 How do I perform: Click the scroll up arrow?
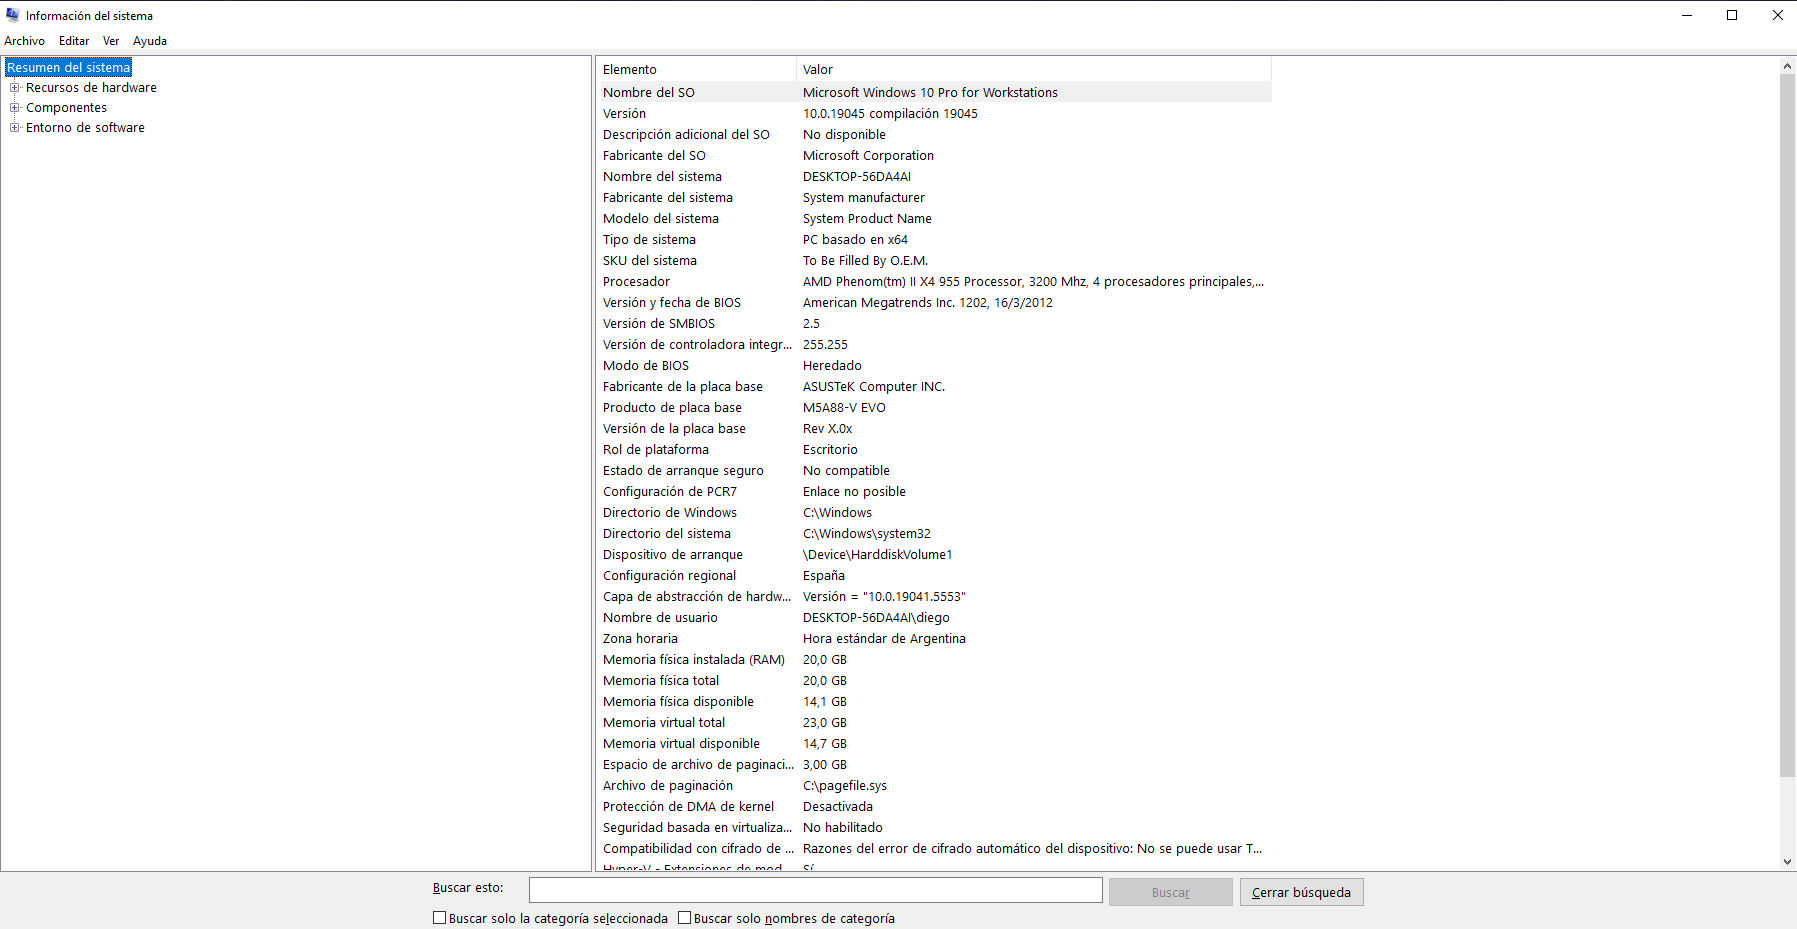[1787, 66]
